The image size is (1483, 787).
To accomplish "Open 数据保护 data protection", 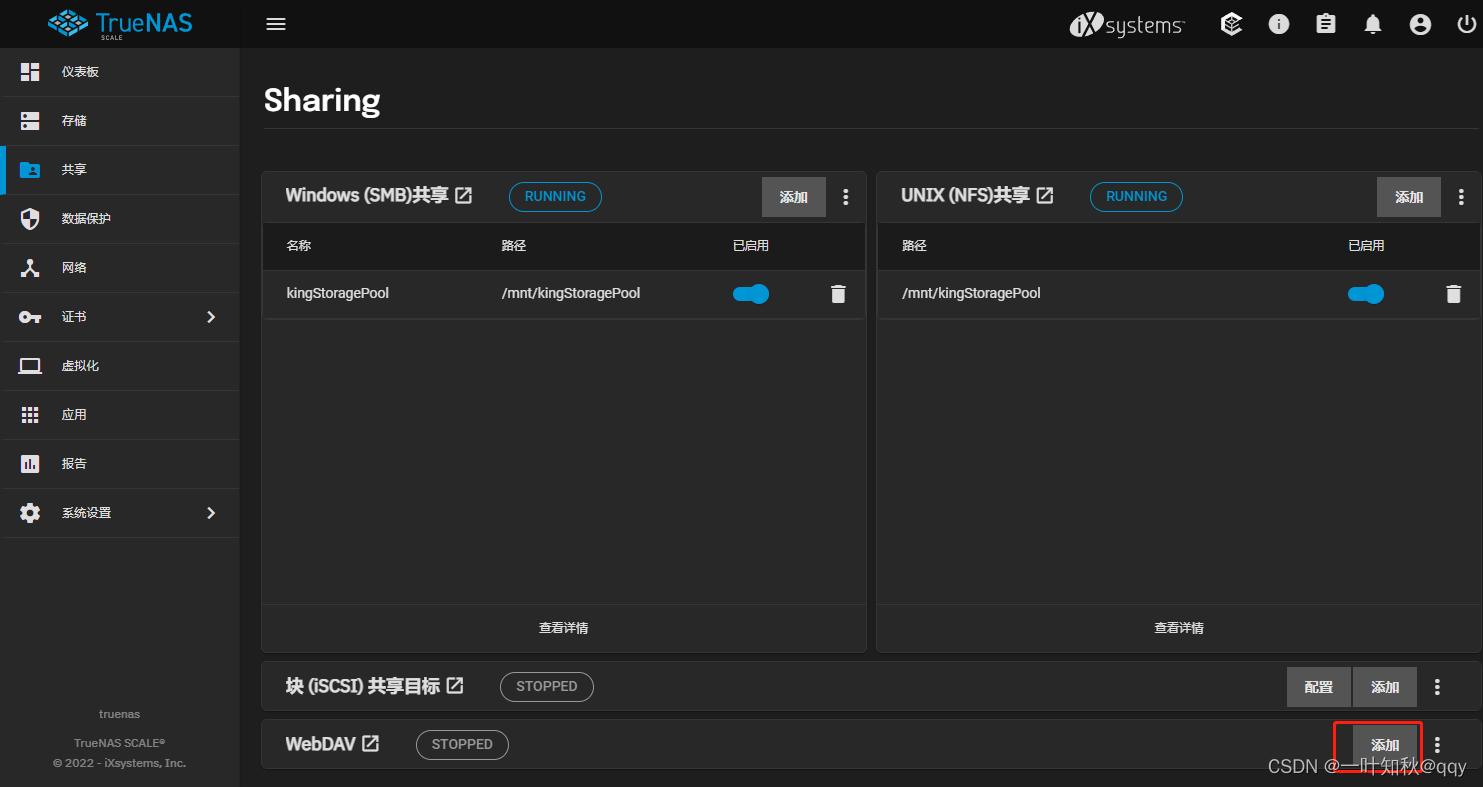I will [x=120, y=219].
